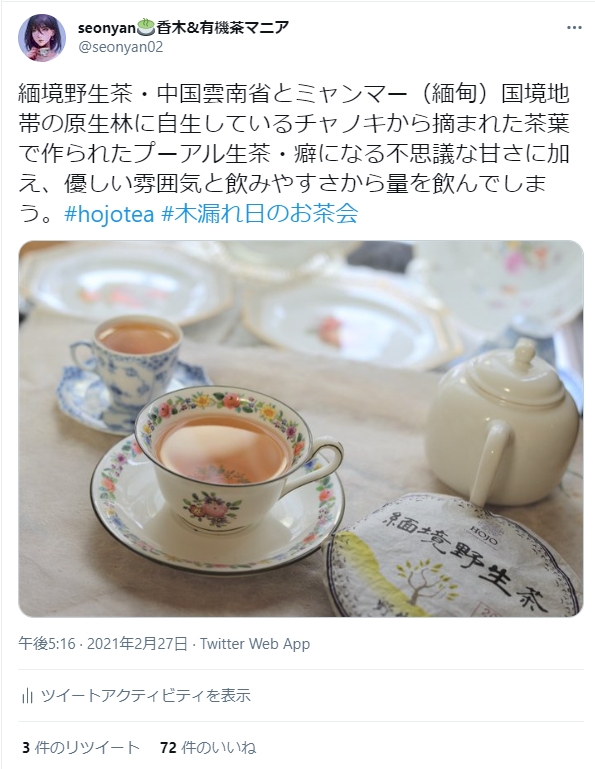The image size is (595, 769).
Task: Click the tweet activity bar chart icon
Action: coord(27,695)
